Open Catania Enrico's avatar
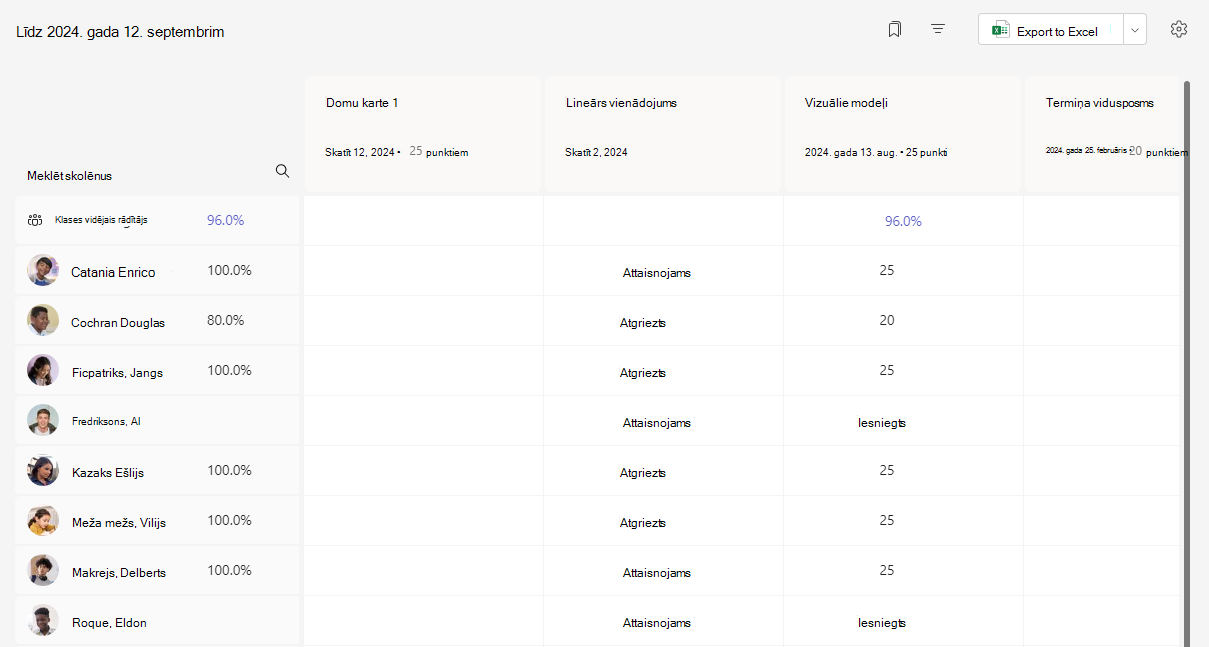The height and width of the screenshot is (647, 1209). (x=43, y=270)
